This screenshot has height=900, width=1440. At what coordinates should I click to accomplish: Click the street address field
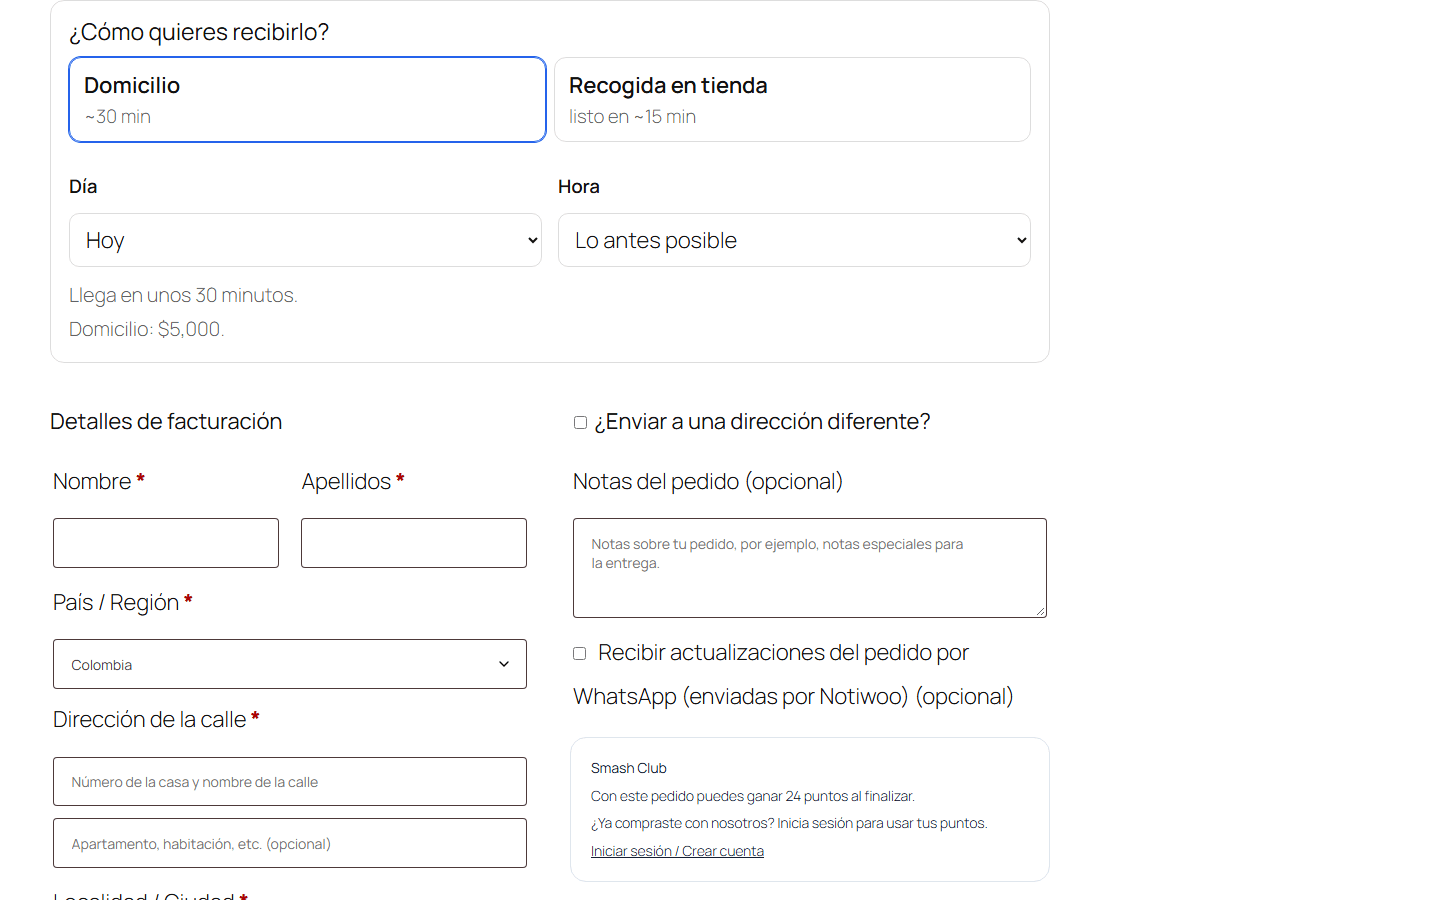click(290, 782)
